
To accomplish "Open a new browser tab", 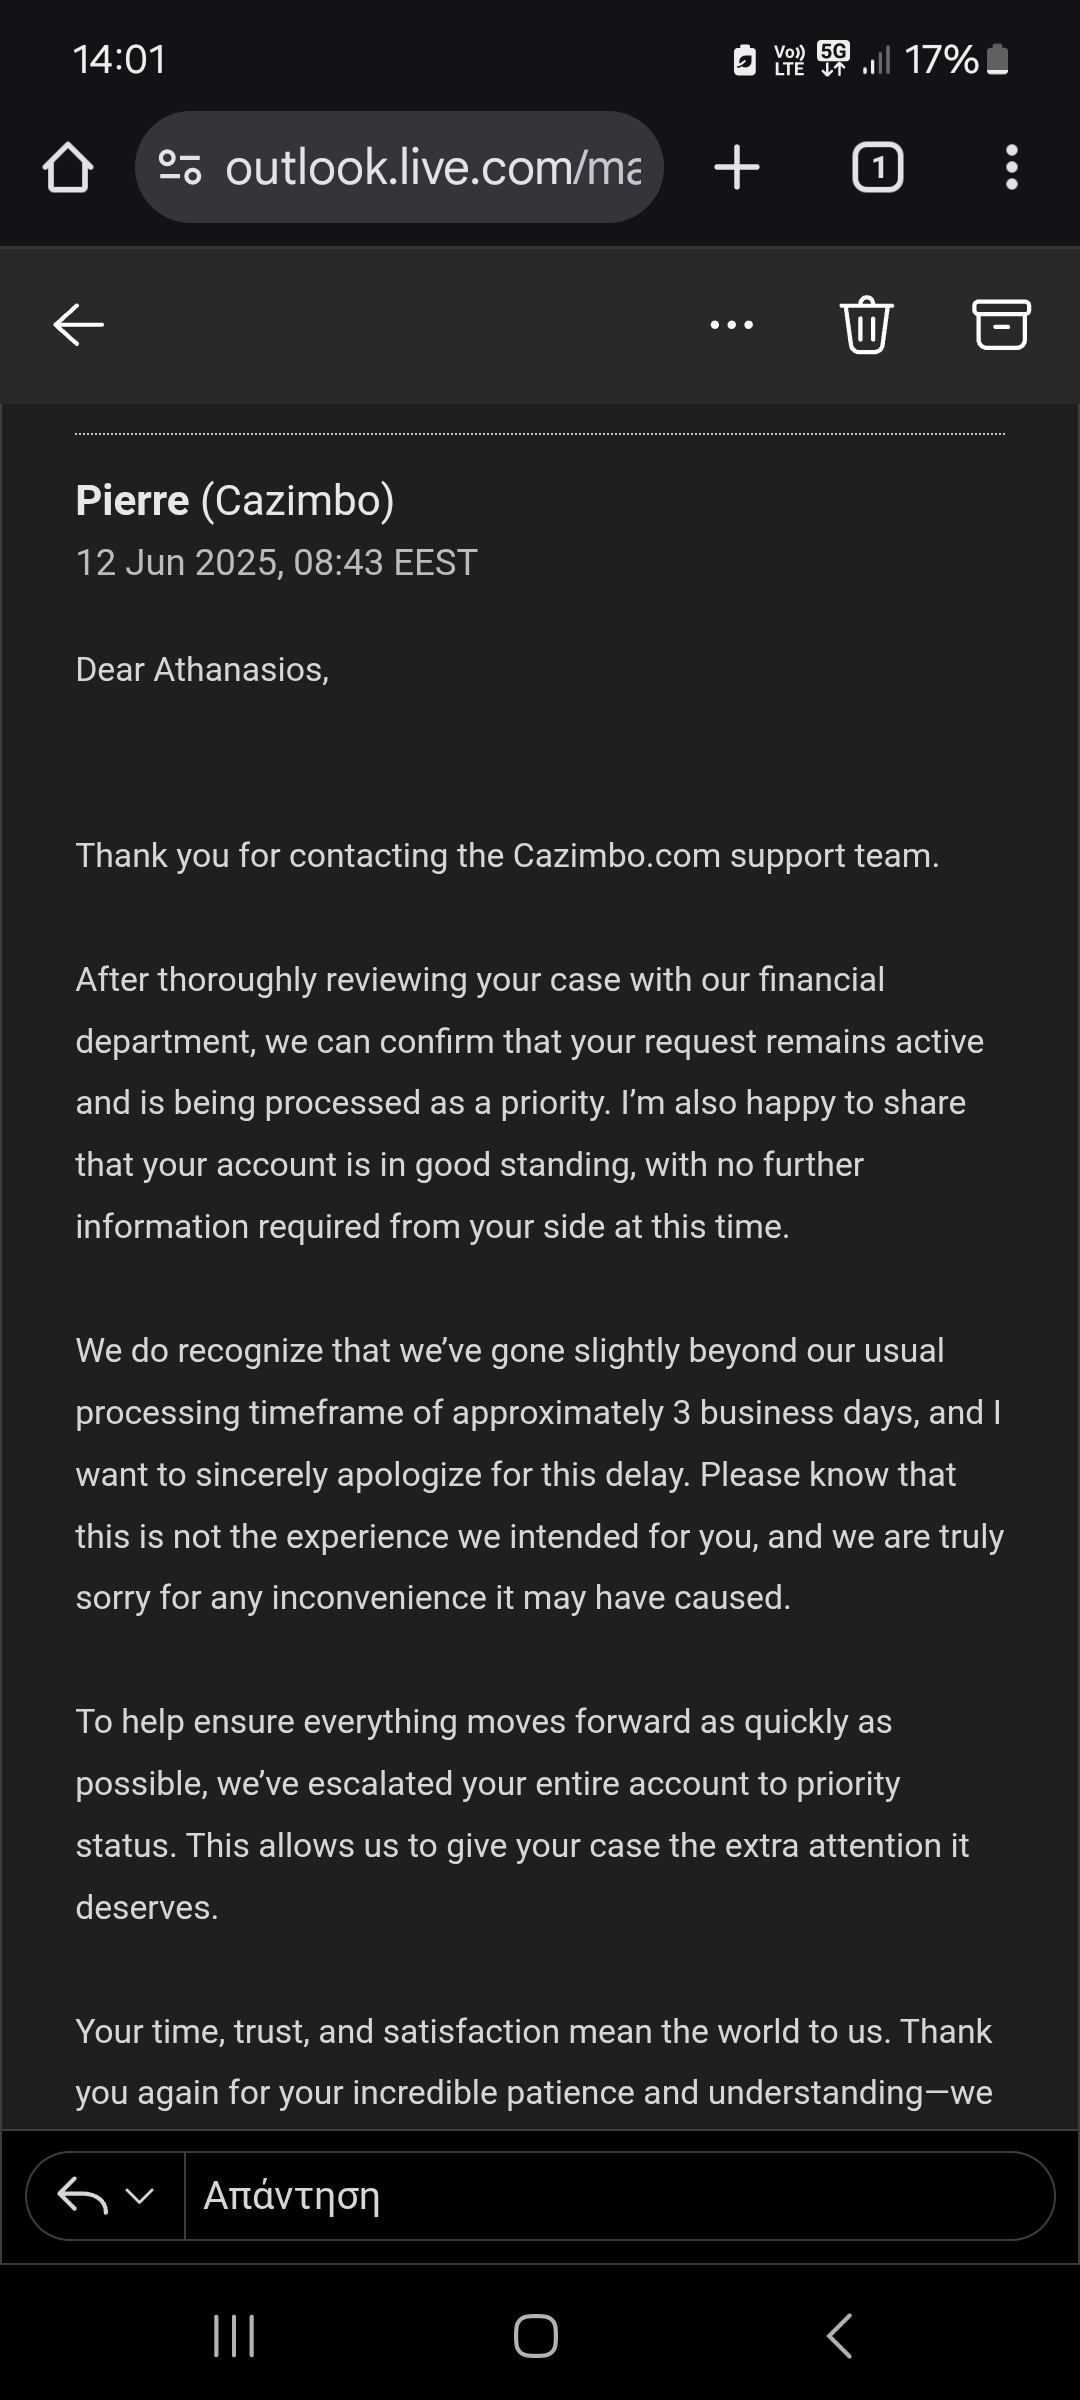I will pos(737,167).
